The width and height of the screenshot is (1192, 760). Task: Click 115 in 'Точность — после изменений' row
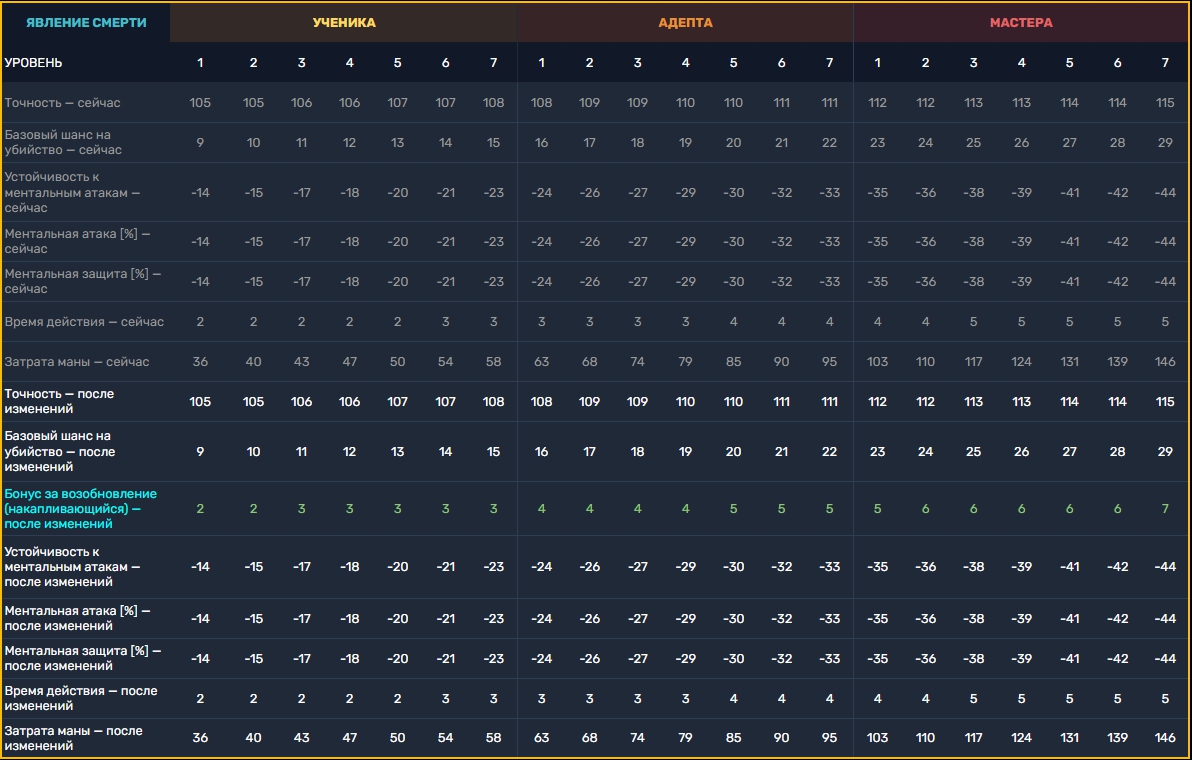click(x=1165, y=401)
